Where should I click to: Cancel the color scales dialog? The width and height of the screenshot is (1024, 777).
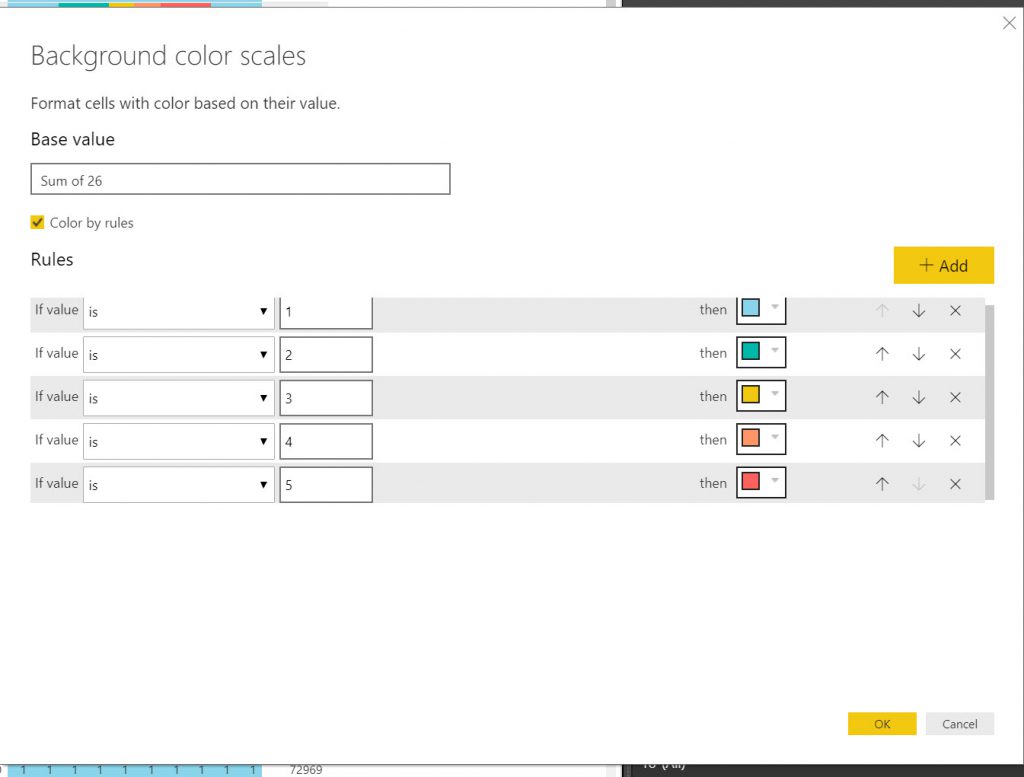click(x=959, y=724)
